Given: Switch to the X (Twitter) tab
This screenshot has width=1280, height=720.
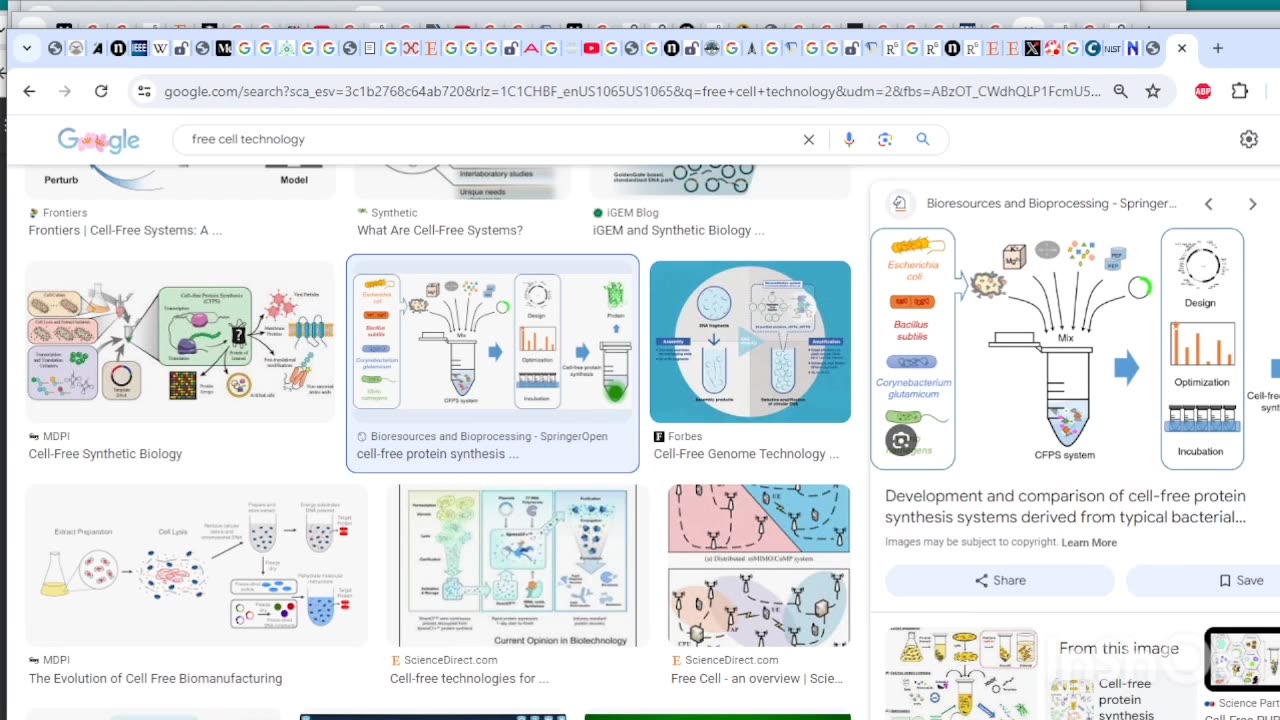Looking at the screenshot, I should pyautogui.click(x=1032, y=48).
